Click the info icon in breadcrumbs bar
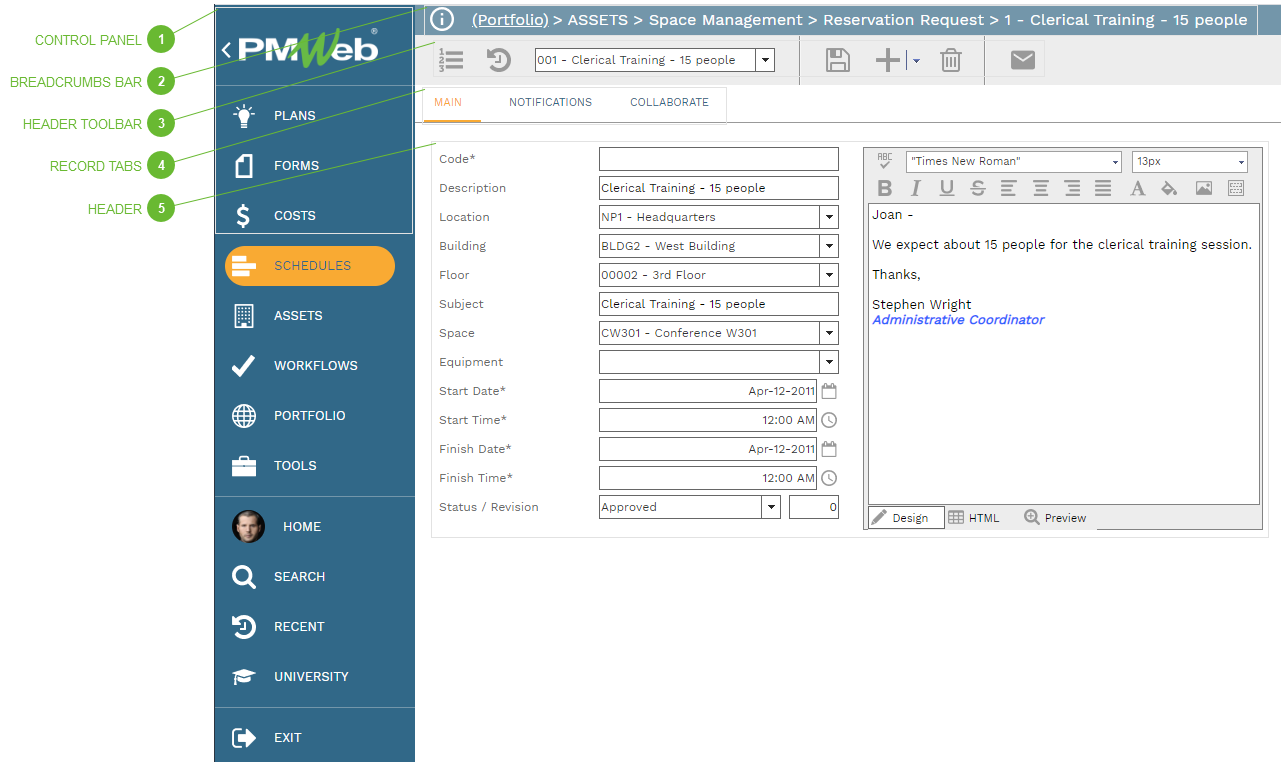The height and width of the screenshot is (765, 1284). coord(442,19)
